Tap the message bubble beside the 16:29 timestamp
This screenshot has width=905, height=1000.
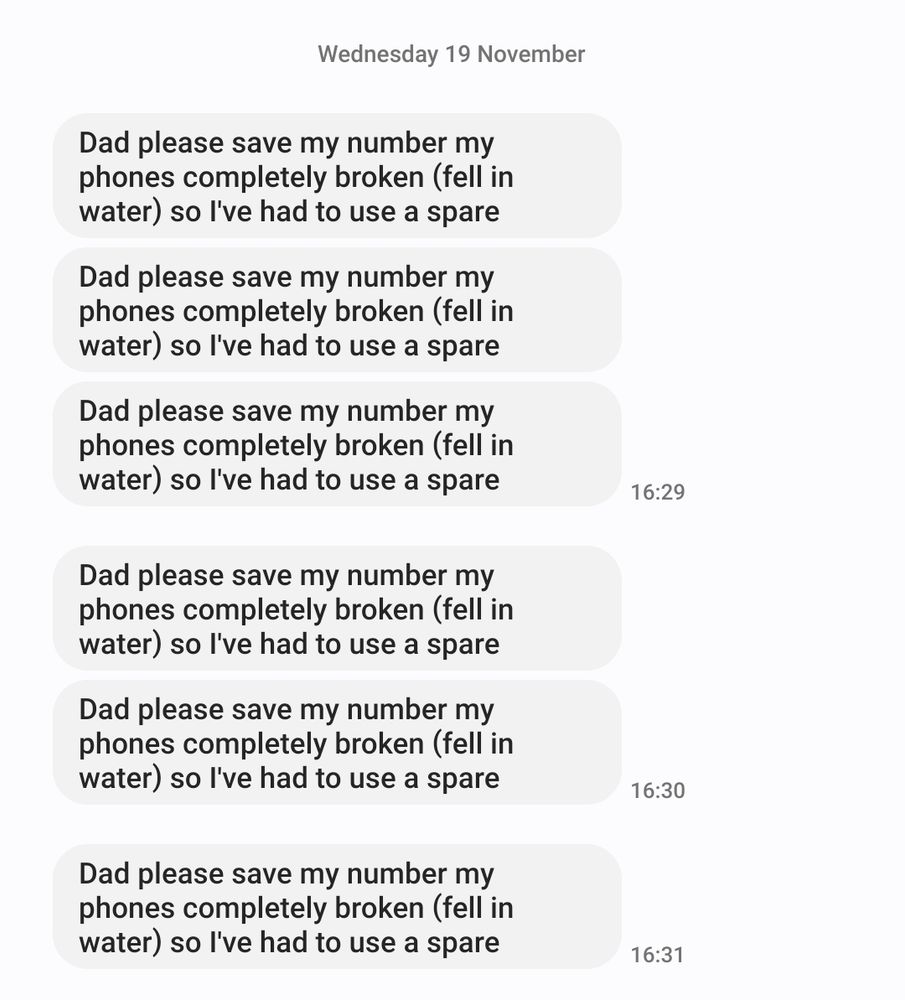[337, 444]
